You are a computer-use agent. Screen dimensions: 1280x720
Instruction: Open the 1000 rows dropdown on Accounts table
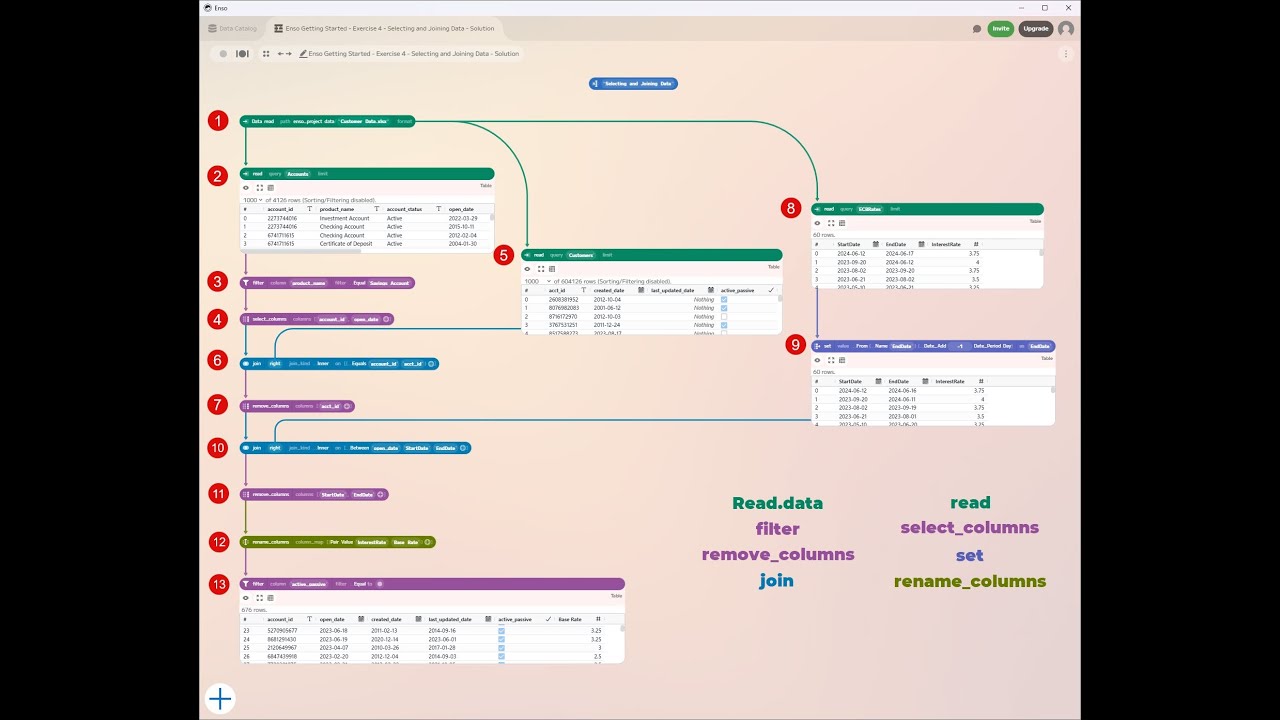tap(253, 199)
